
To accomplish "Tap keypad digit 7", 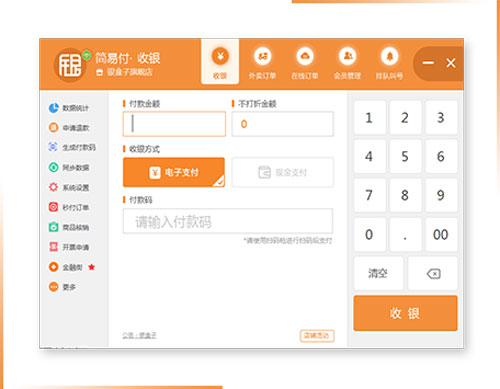I will tap(370, 195).
